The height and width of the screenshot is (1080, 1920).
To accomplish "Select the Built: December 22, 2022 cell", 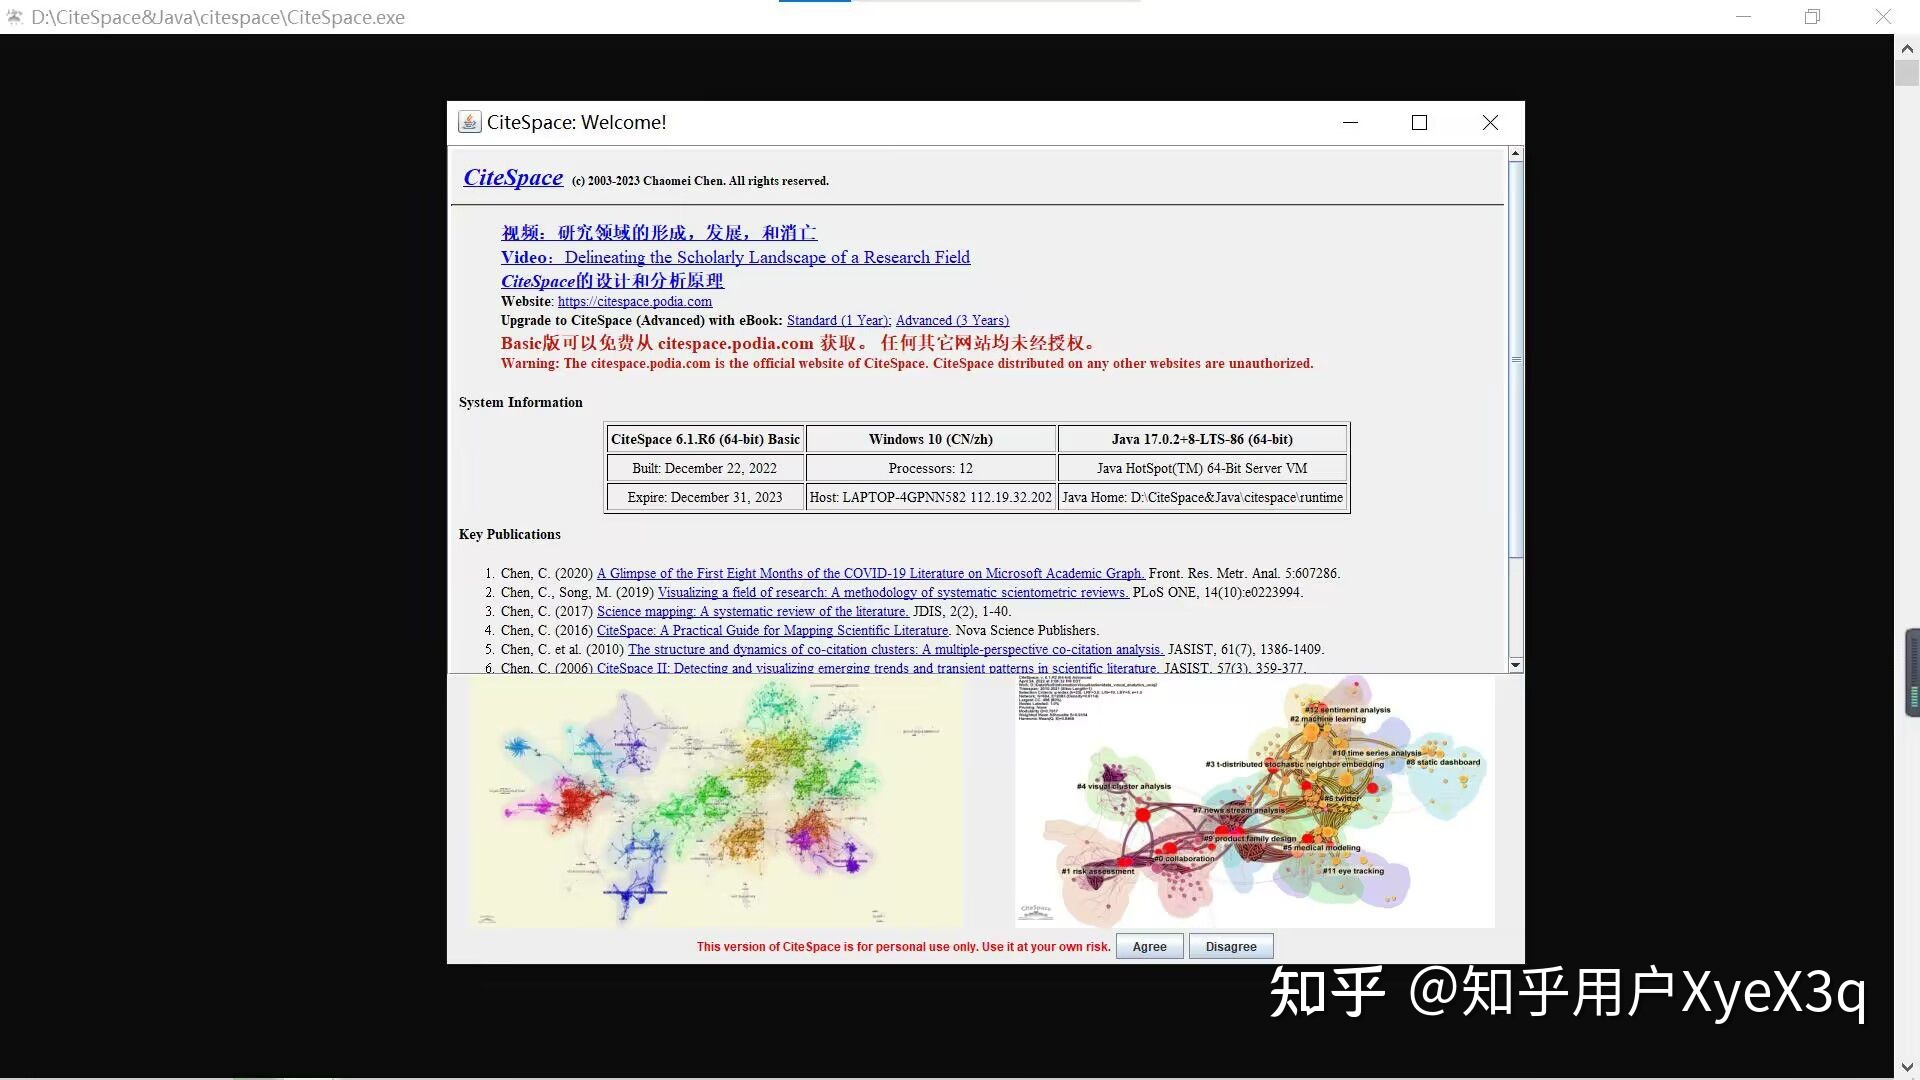I will (x=705, y=468).
